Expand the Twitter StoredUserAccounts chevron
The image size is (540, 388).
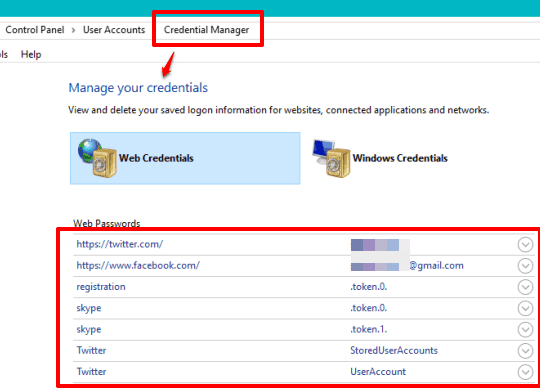click(525, 351)
